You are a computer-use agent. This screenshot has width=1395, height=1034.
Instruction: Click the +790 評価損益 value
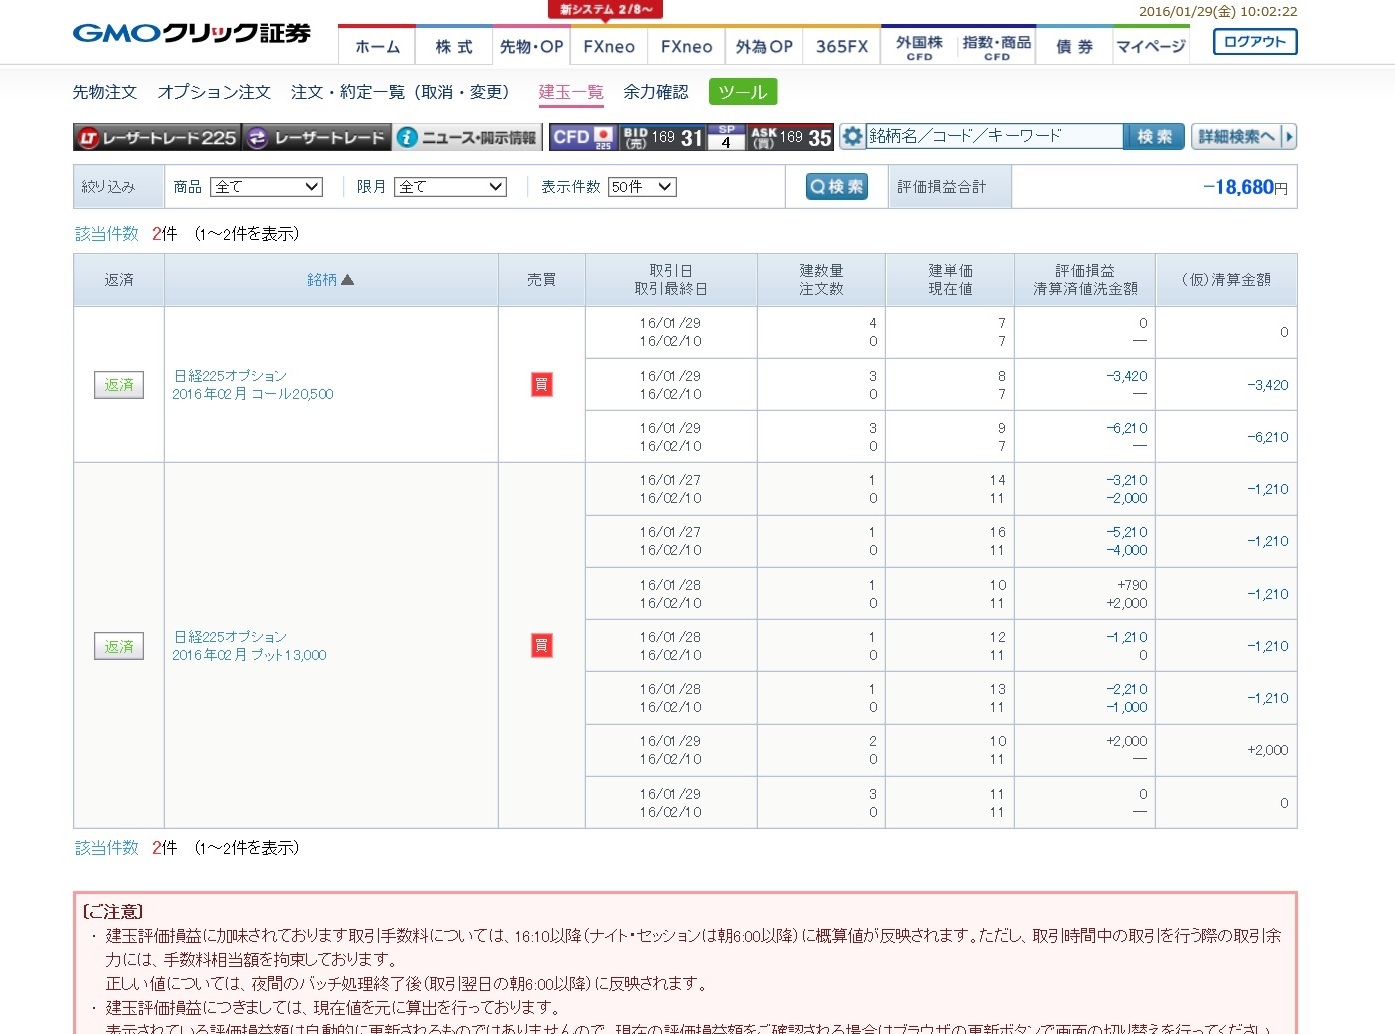[x=1132, y=585]
